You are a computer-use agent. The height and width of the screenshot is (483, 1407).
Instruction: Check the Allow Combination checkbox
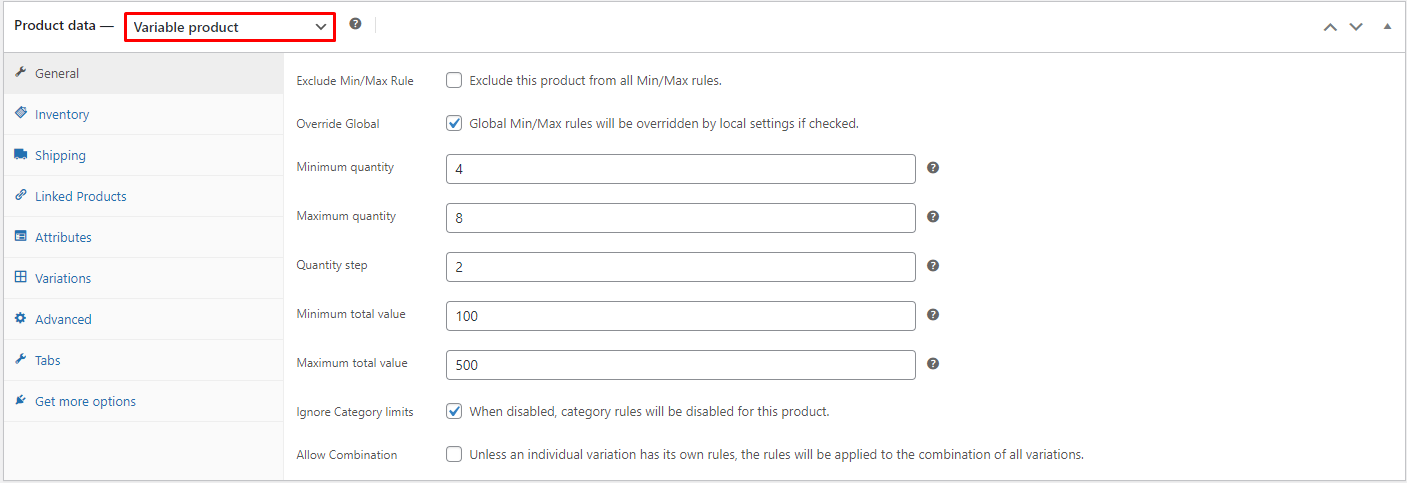[455, 454]
